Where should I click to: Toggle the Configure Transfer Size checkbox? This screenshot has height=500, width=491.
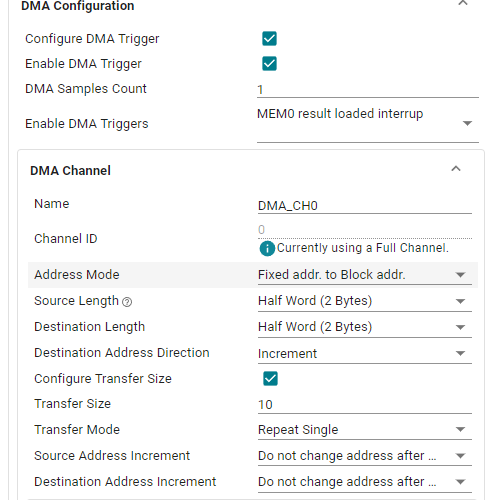click(270, 379)
